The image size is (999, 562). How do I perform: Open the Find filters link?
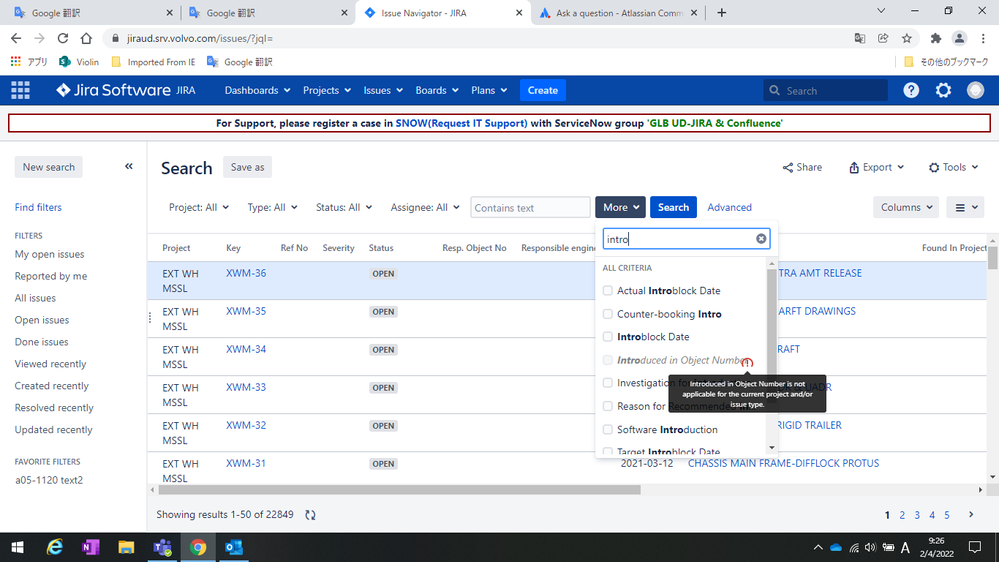pyautogui.click(x=38, y=207)
